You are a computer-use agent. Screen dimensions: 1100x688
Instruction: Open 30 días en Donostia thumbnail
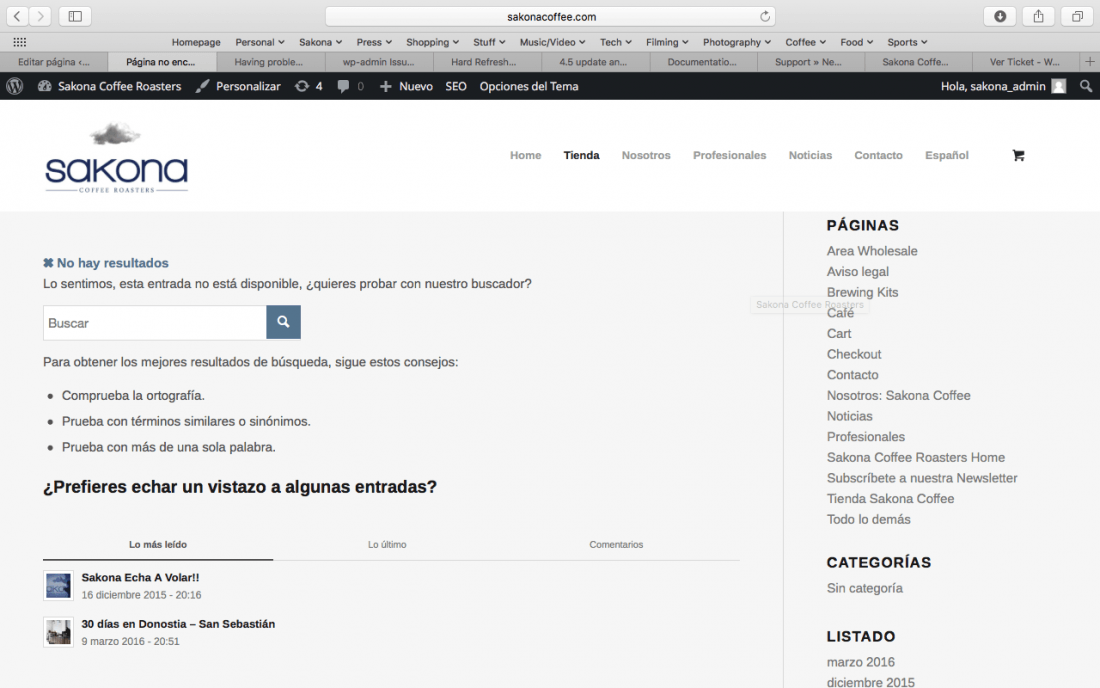click(x=58, y=632)
